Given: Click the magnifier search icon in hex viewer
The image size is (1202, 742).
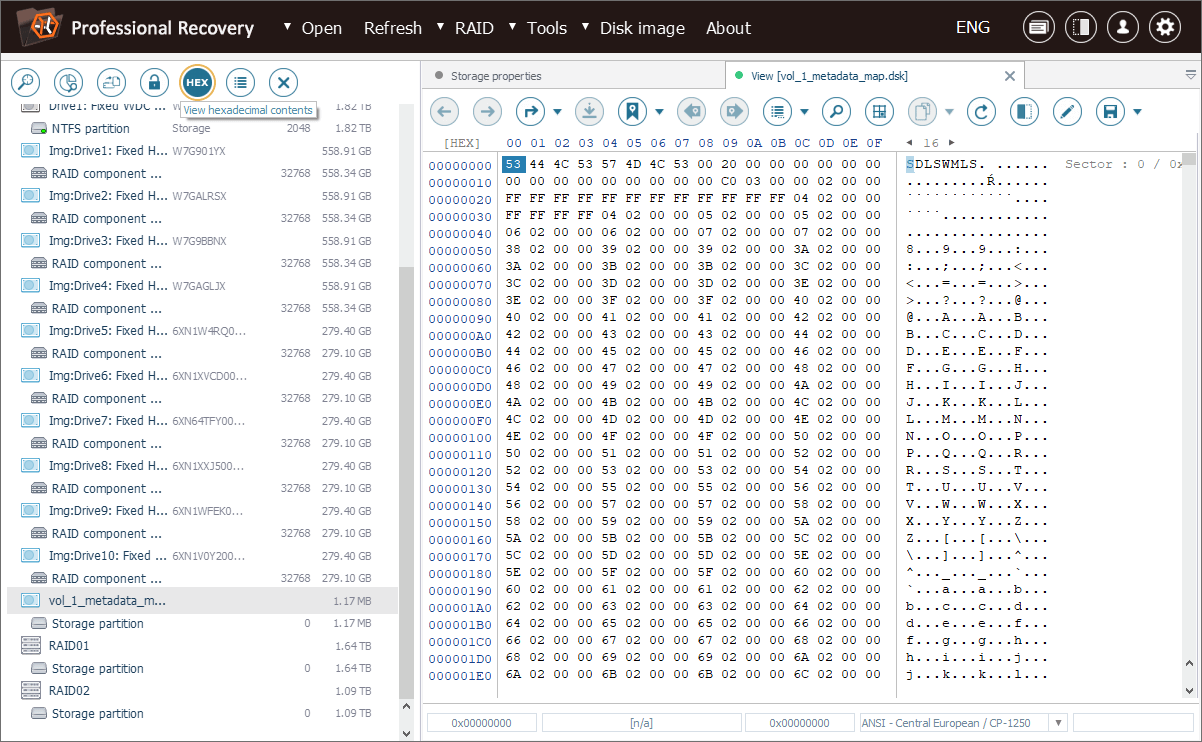Looking at the screenshot, I should [x=836, y=111].
